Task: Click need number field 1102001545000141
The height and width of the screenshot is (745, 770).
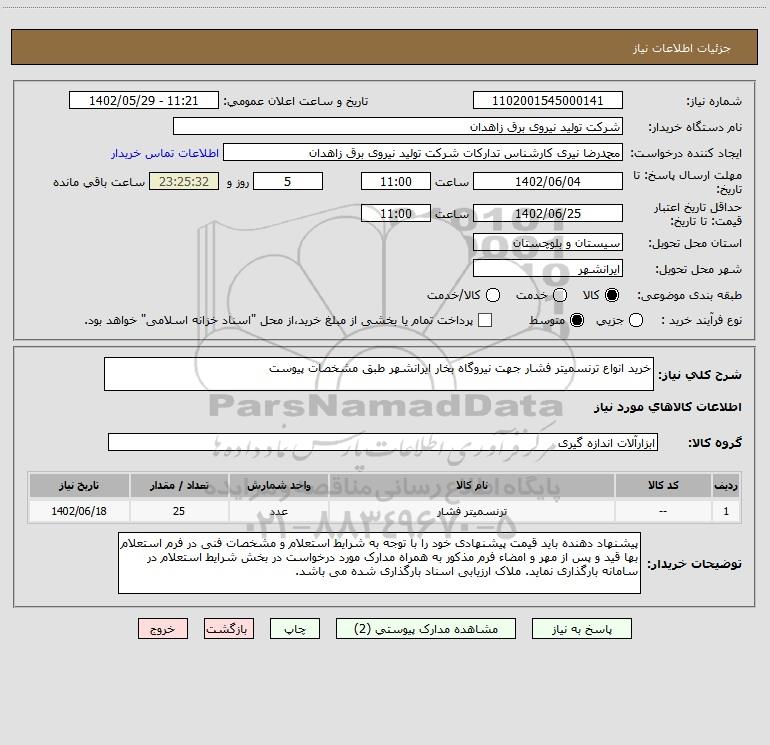Action: point(548,101)
